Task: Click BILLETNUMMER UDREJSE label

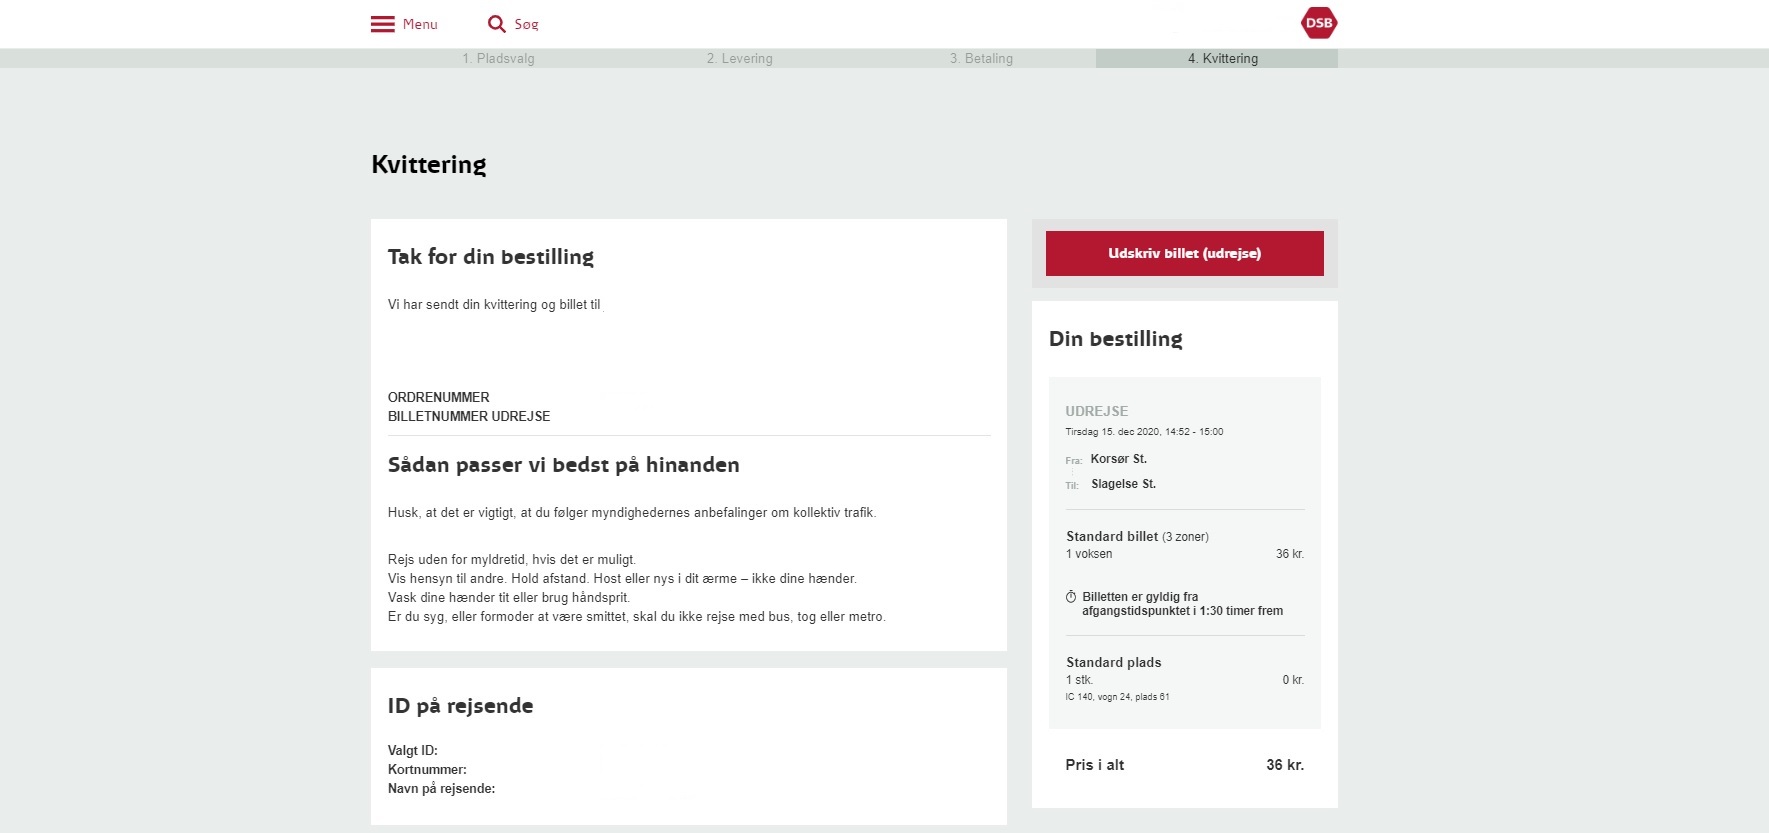Action: (x=469, y=416)
